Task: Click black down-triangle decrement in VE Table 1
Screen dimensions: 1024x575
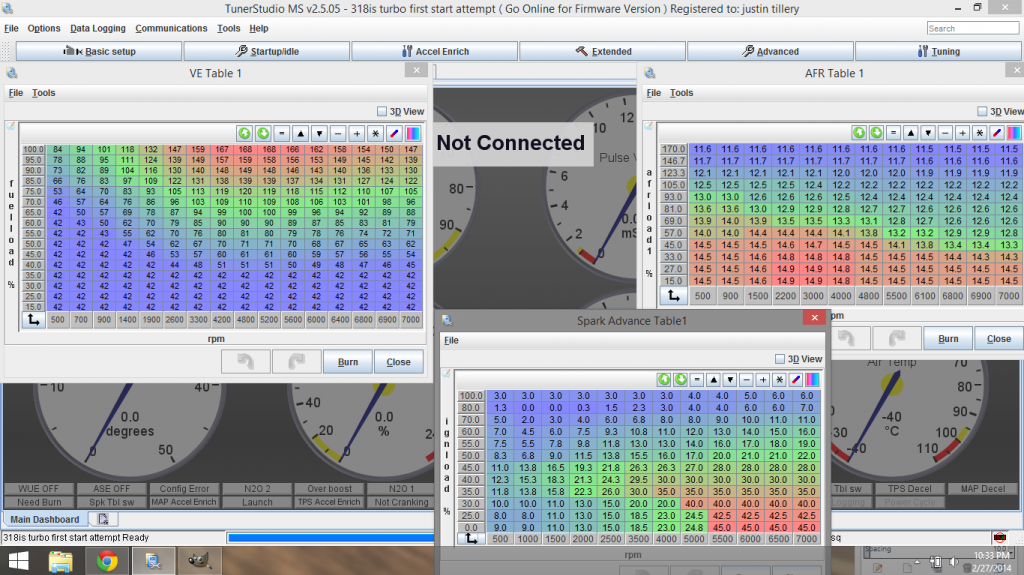Action: pyautogui.click(x=319, y=134)
